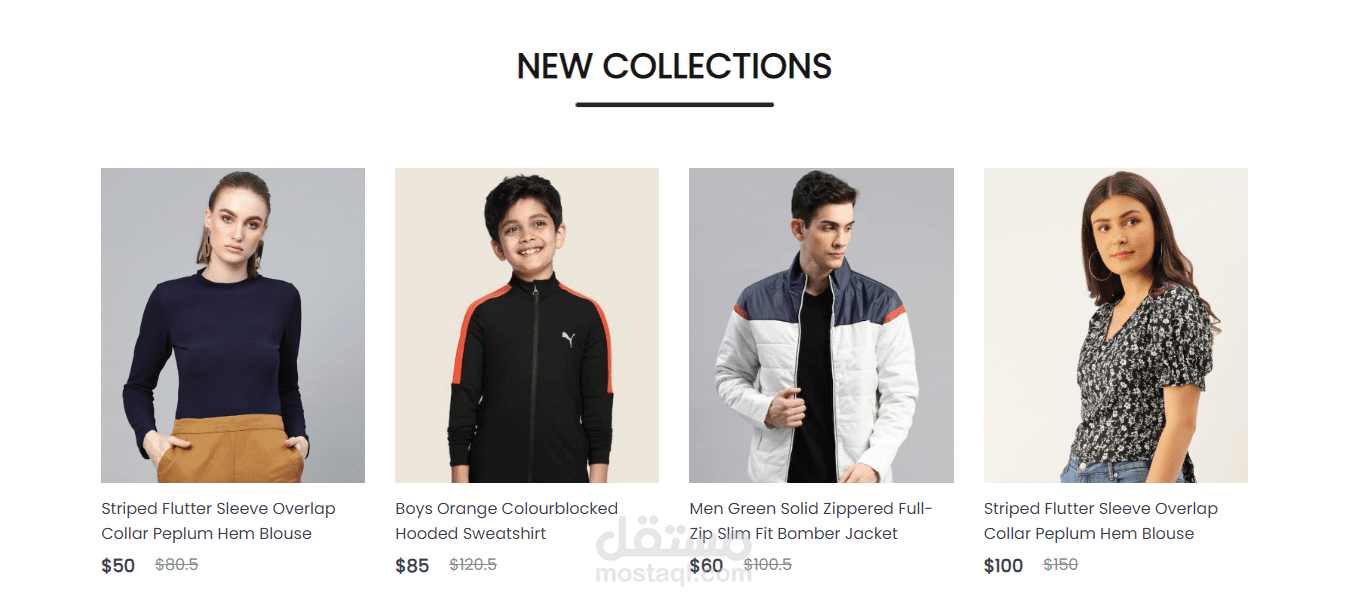Click the $60 current price
The height and width of the screenshot is (599, 1348).
tap(706, 566)
